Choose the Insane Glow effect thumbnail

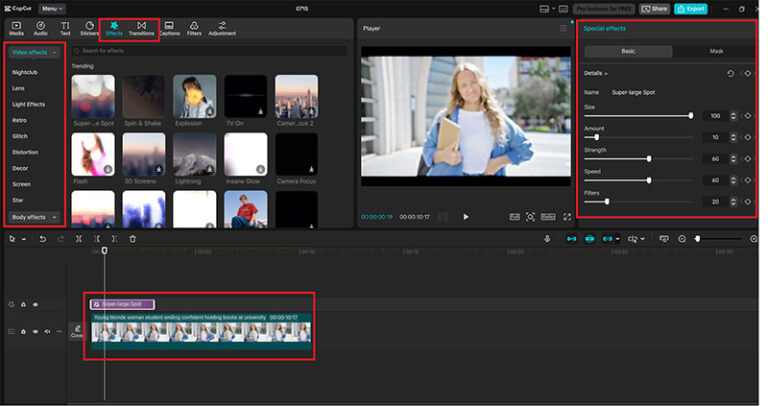245,154
